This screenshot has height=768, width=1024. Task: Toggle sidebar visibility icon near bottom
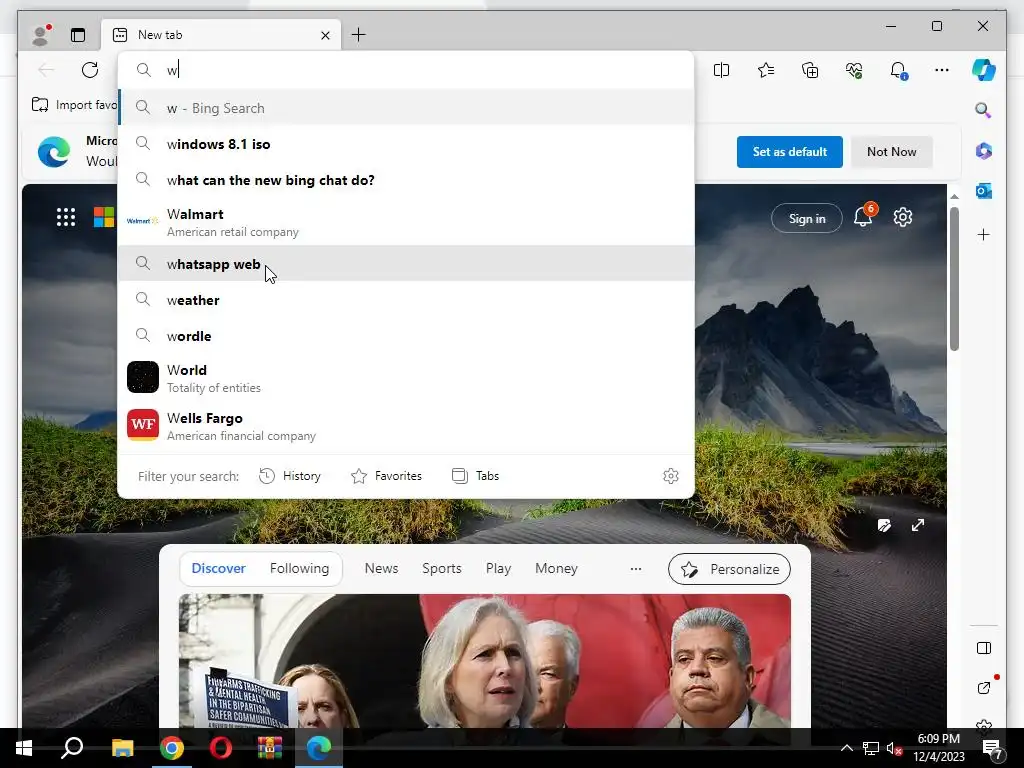984,648
